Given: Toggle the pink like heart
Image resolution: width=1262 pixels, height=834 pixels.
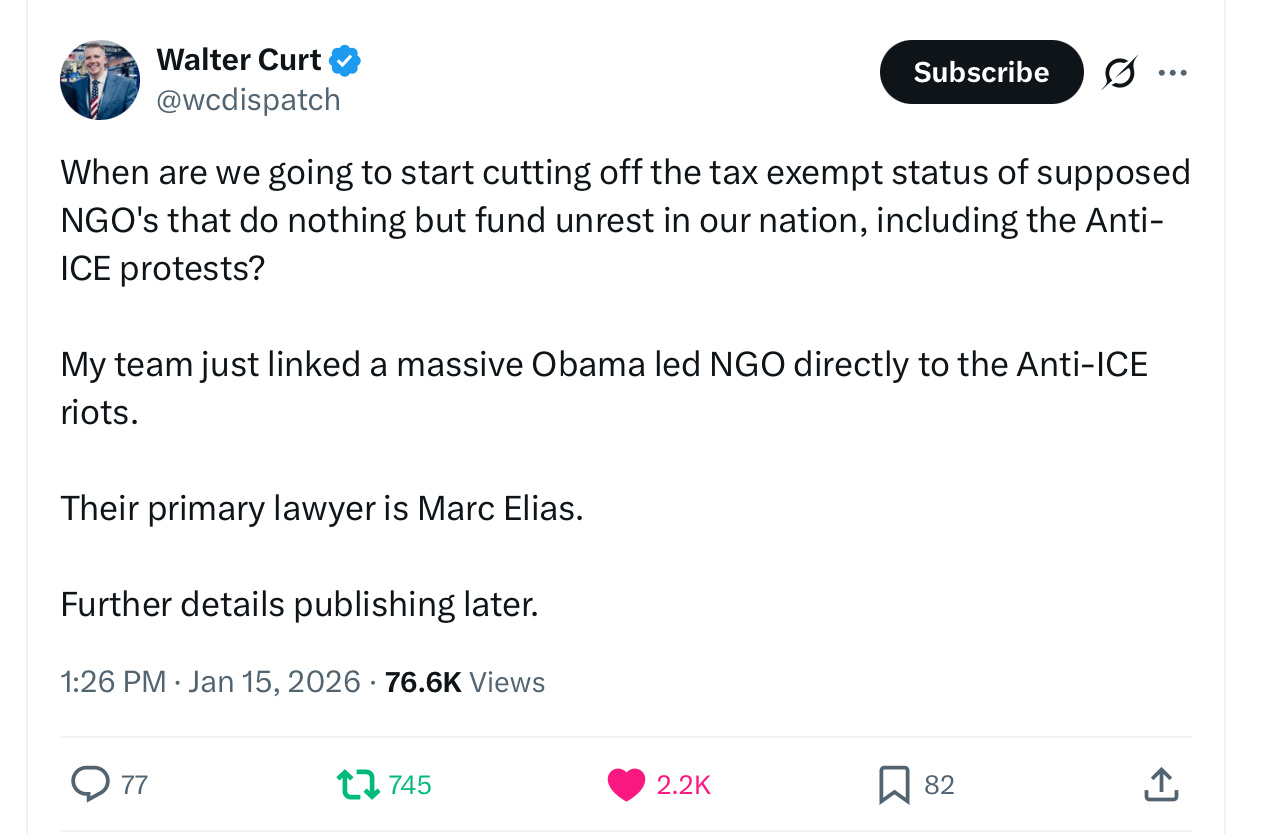Looking at the screenshot, I should tap(627, 785).
